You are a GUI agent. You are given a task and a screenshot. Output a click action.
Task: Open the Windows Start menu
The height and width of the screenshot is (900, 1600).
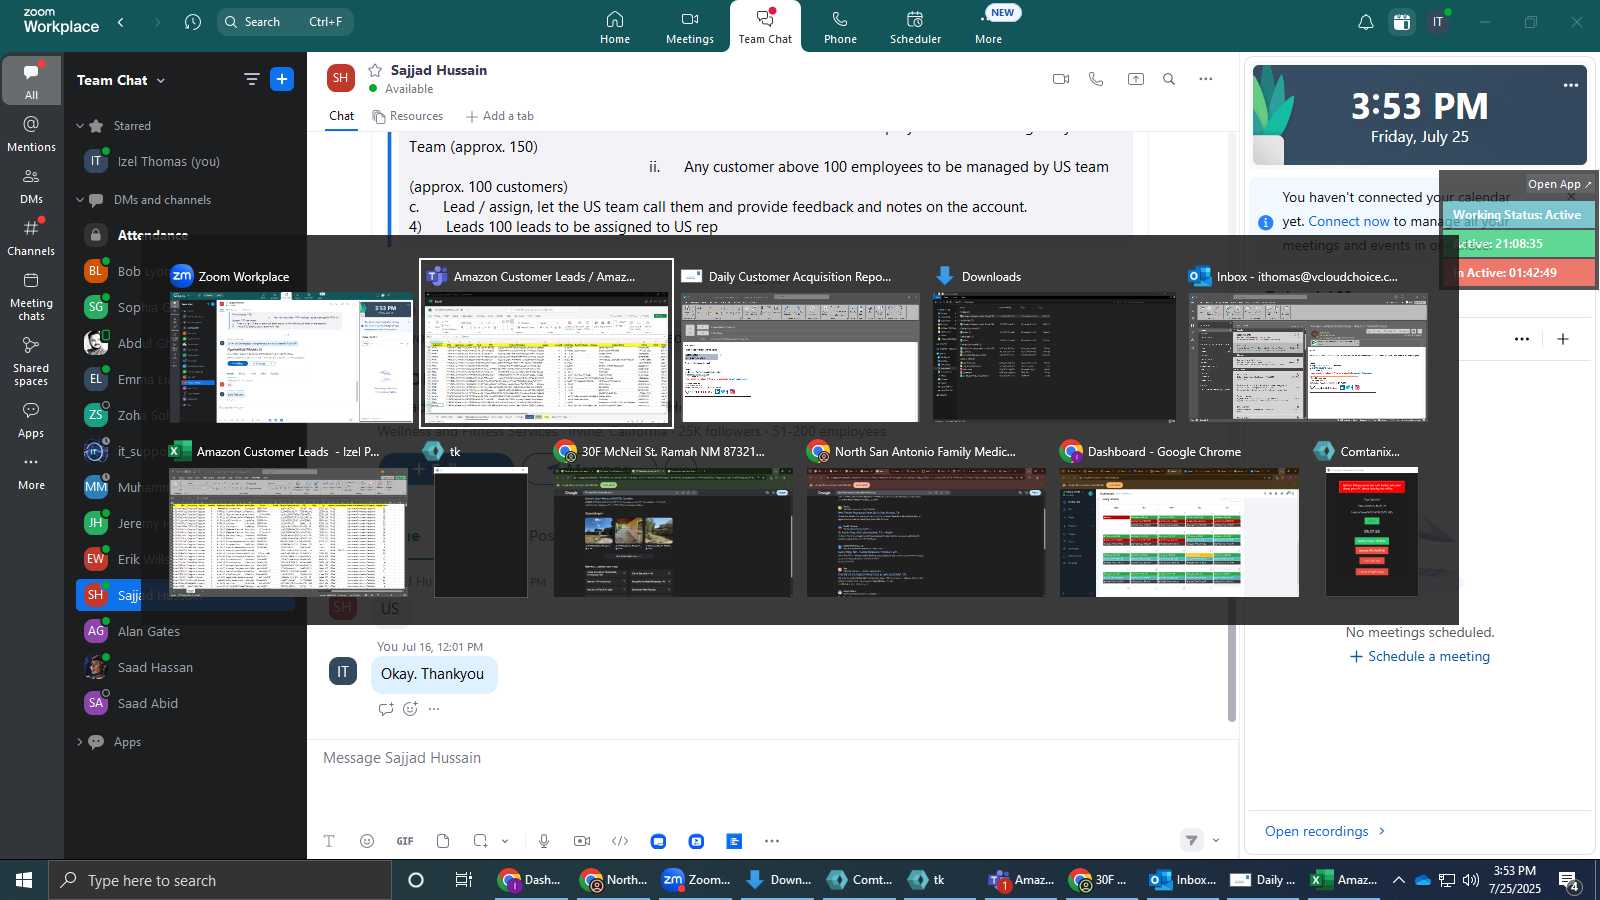(x=24, y=880)
